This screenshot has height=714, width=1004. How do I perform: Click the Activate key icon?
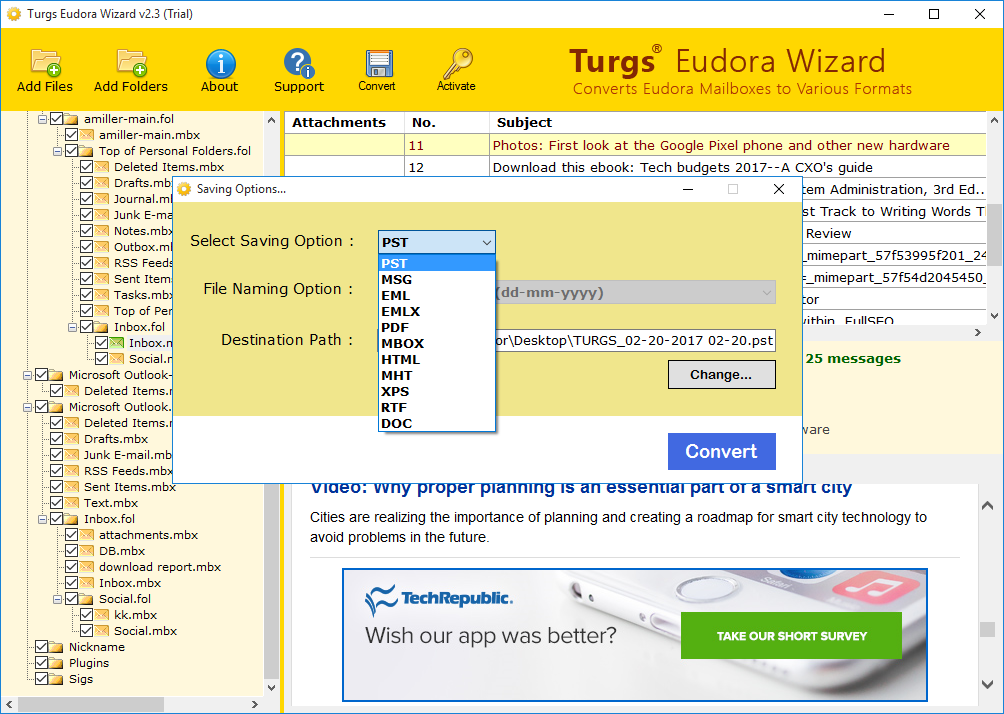[x=457, y=63]
